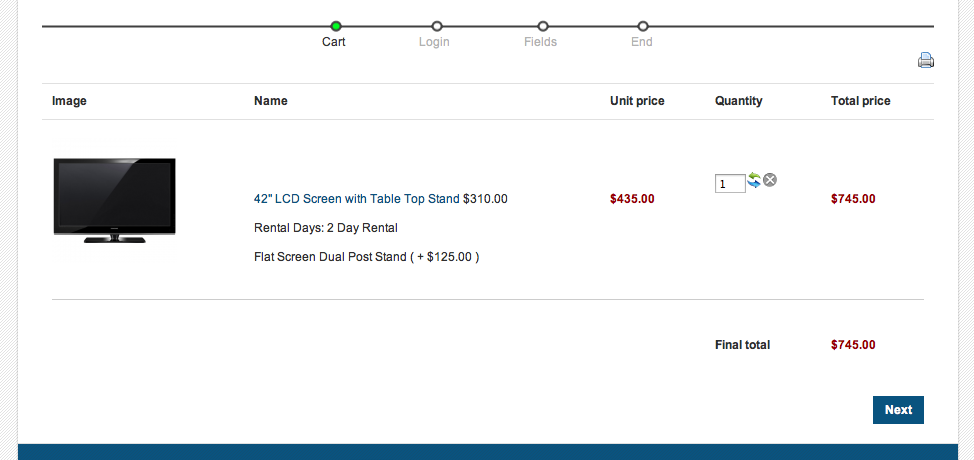The height and width of the screenshot is (460, 974).
Task: Click the Total price column header
Action: 860,101
